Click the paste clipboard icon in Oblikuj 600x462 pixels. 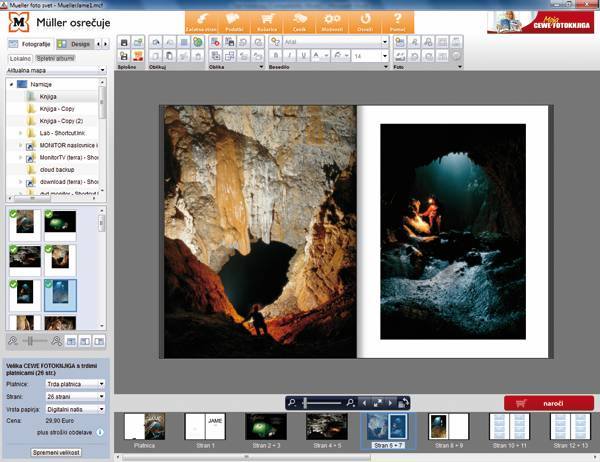(170, 56)
